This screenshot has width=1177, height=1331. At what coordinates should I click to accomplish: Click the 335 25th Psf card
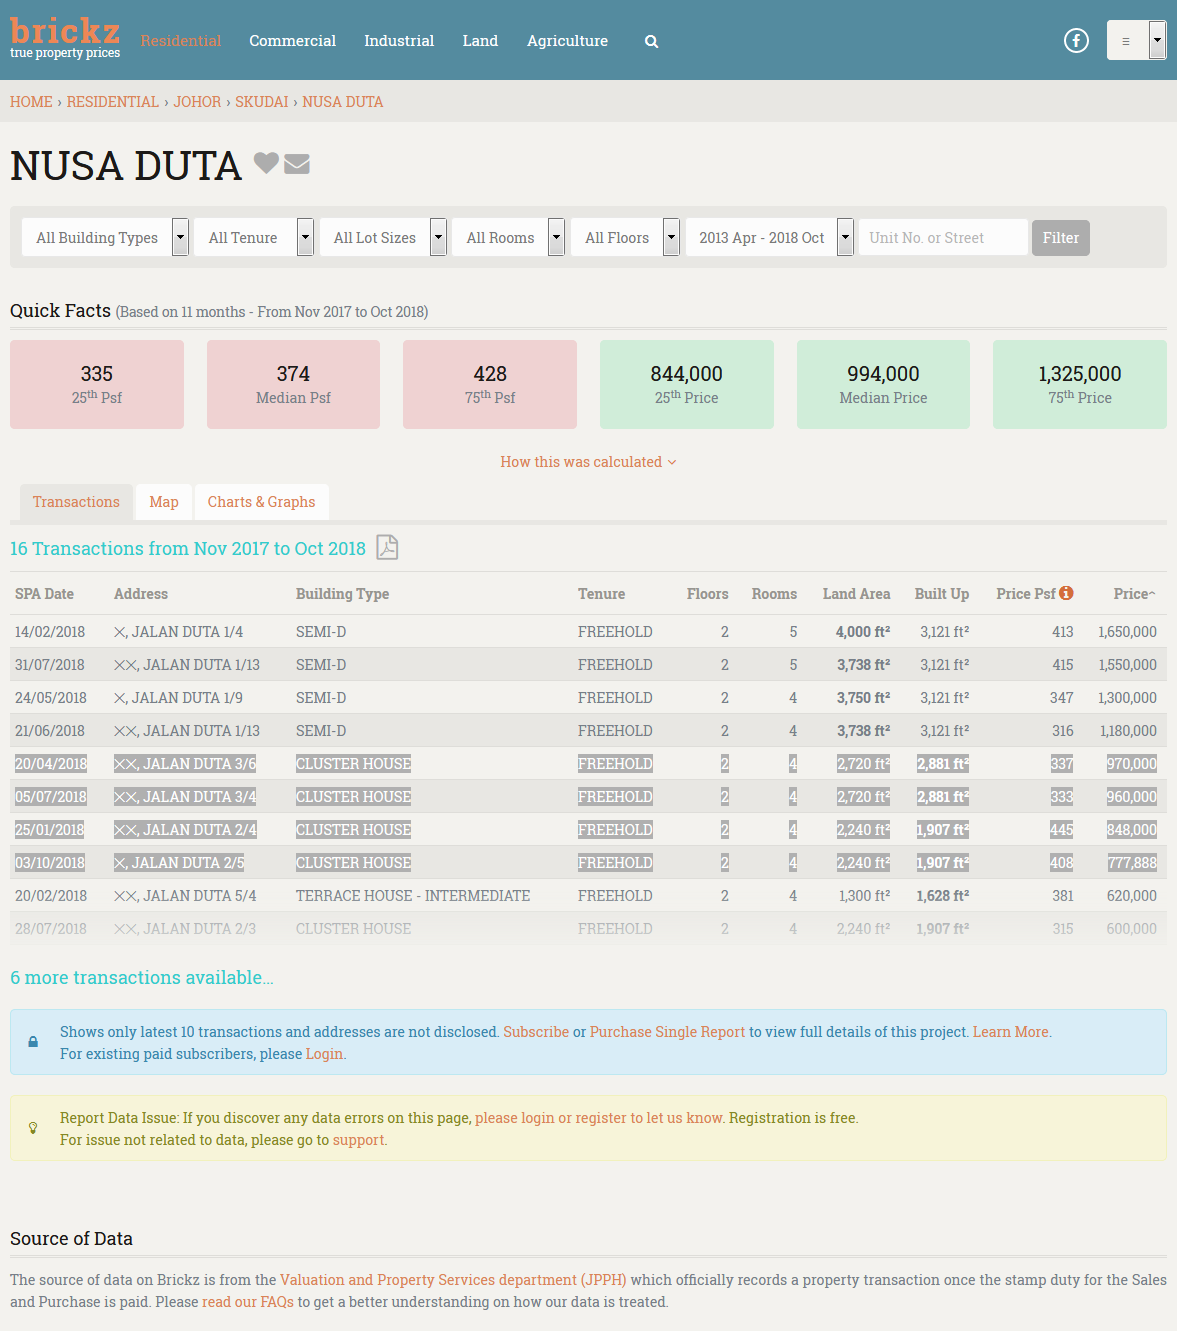[x=97, y=384]
